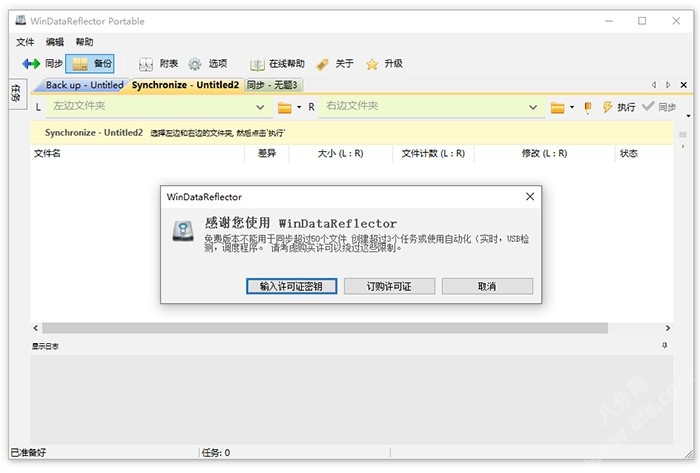Click the left arrow of horizontal scrollbar
Viewport: 700px width, 473px height.
click(36, 328)
